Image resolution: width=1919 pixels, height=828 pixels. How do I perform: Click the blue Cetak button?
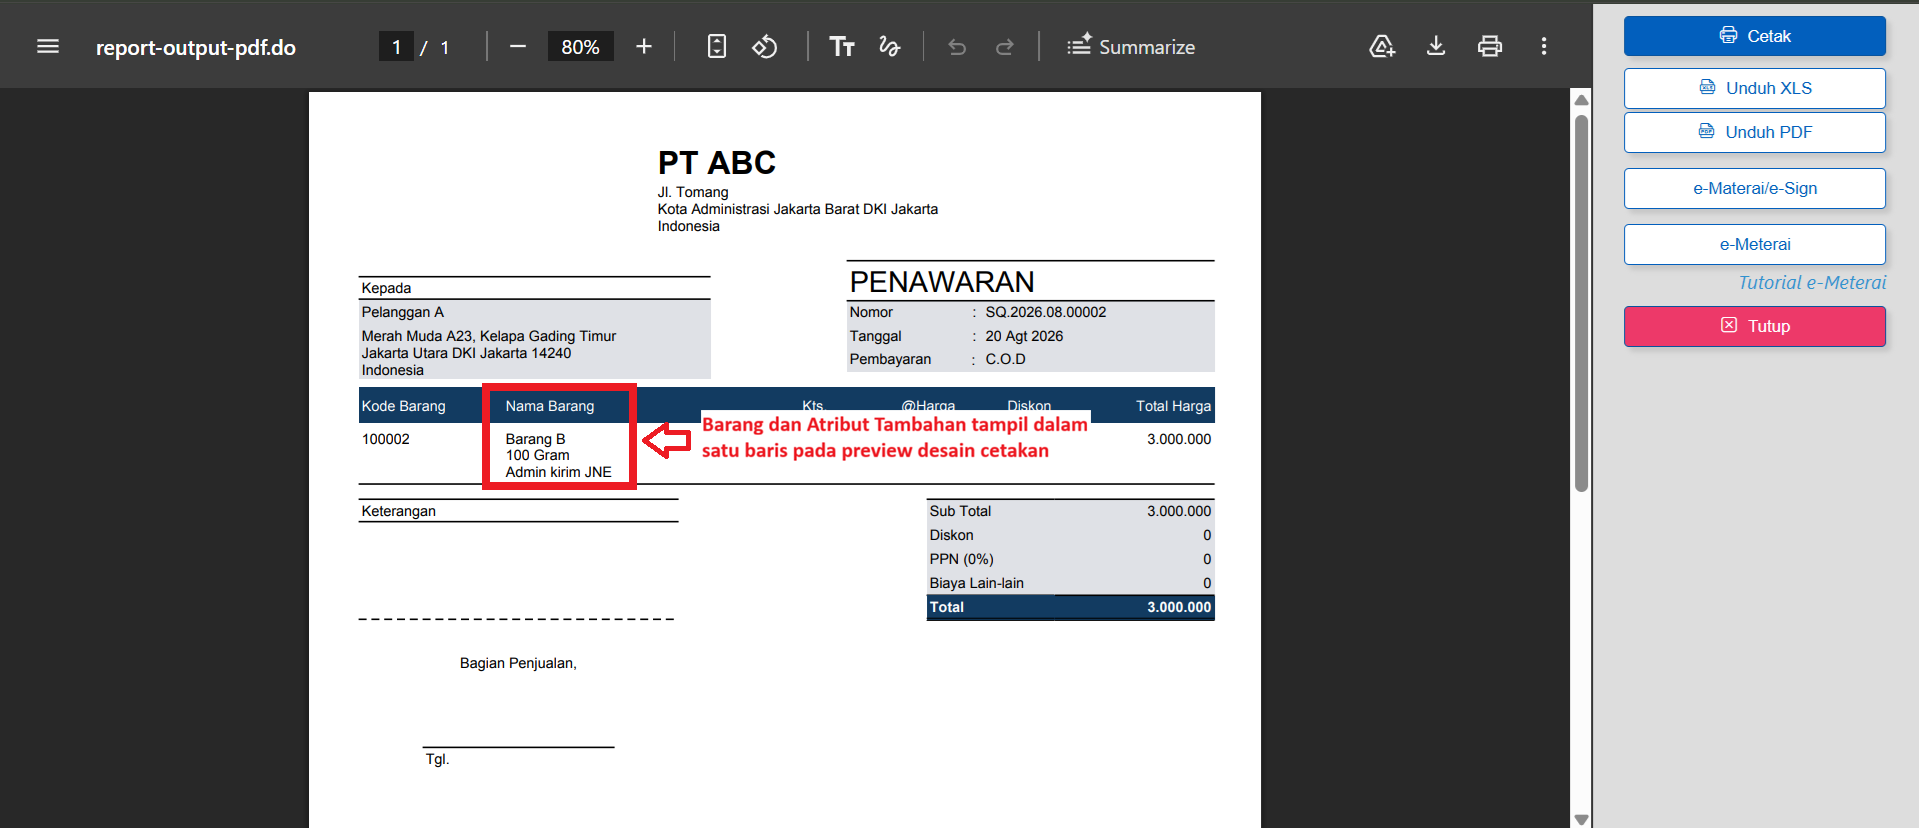[x=1755, y=36]
